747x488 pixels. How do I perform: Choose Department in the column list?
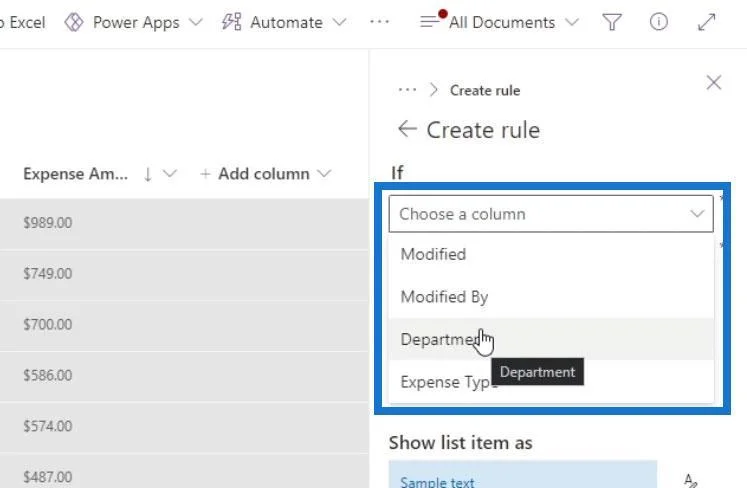pyautogui.click(x=551, y=339)
